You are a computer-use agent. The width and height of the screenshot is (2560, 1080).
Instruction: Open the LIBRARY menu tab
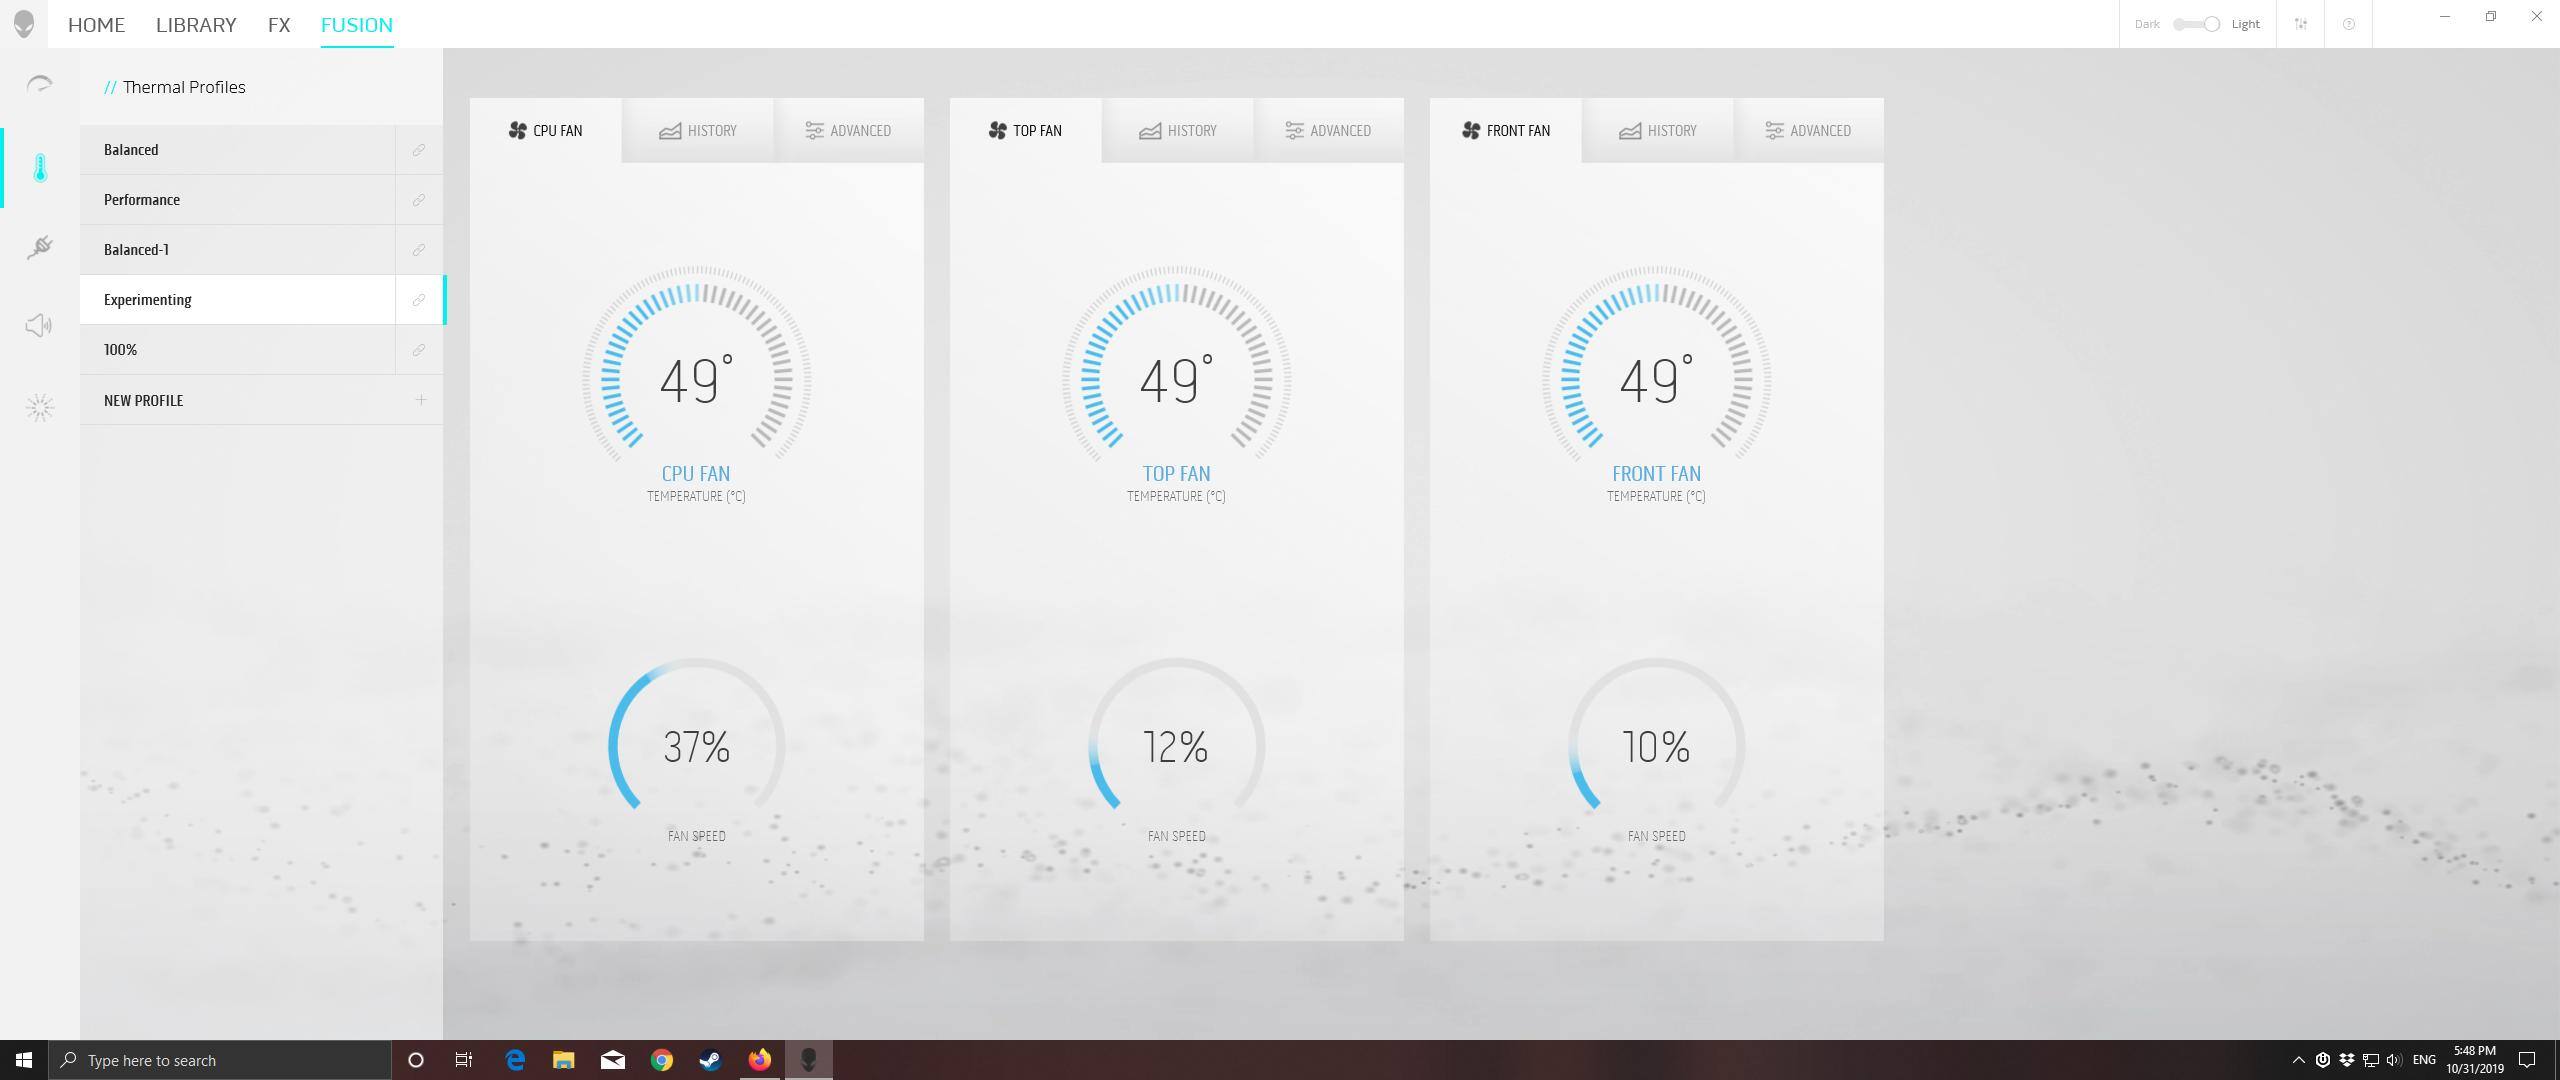click(196, 24)
